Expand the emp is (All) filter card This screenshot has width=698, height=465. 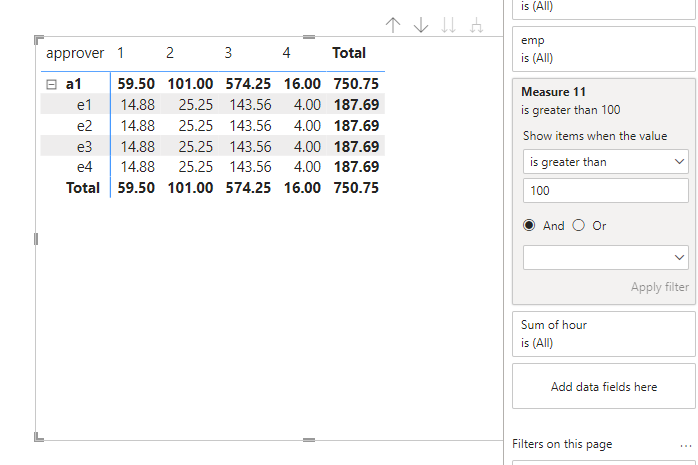pos(604,49)
